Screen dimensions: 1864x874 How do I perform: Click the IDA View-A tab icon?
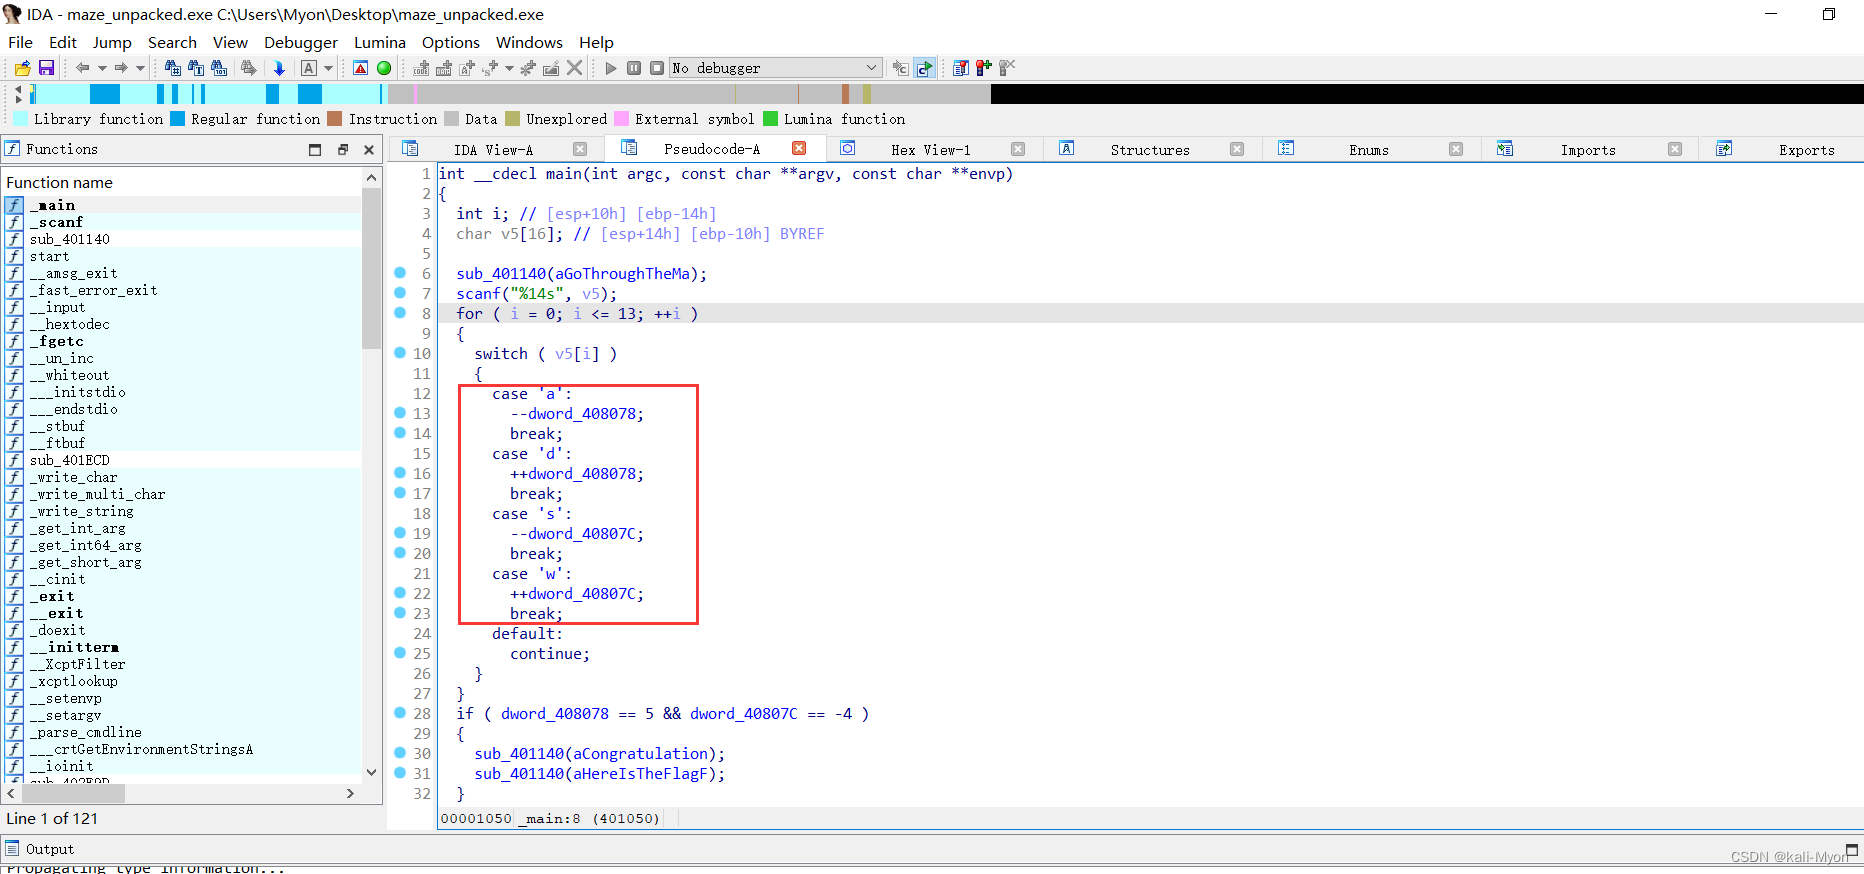coord(410,149)
